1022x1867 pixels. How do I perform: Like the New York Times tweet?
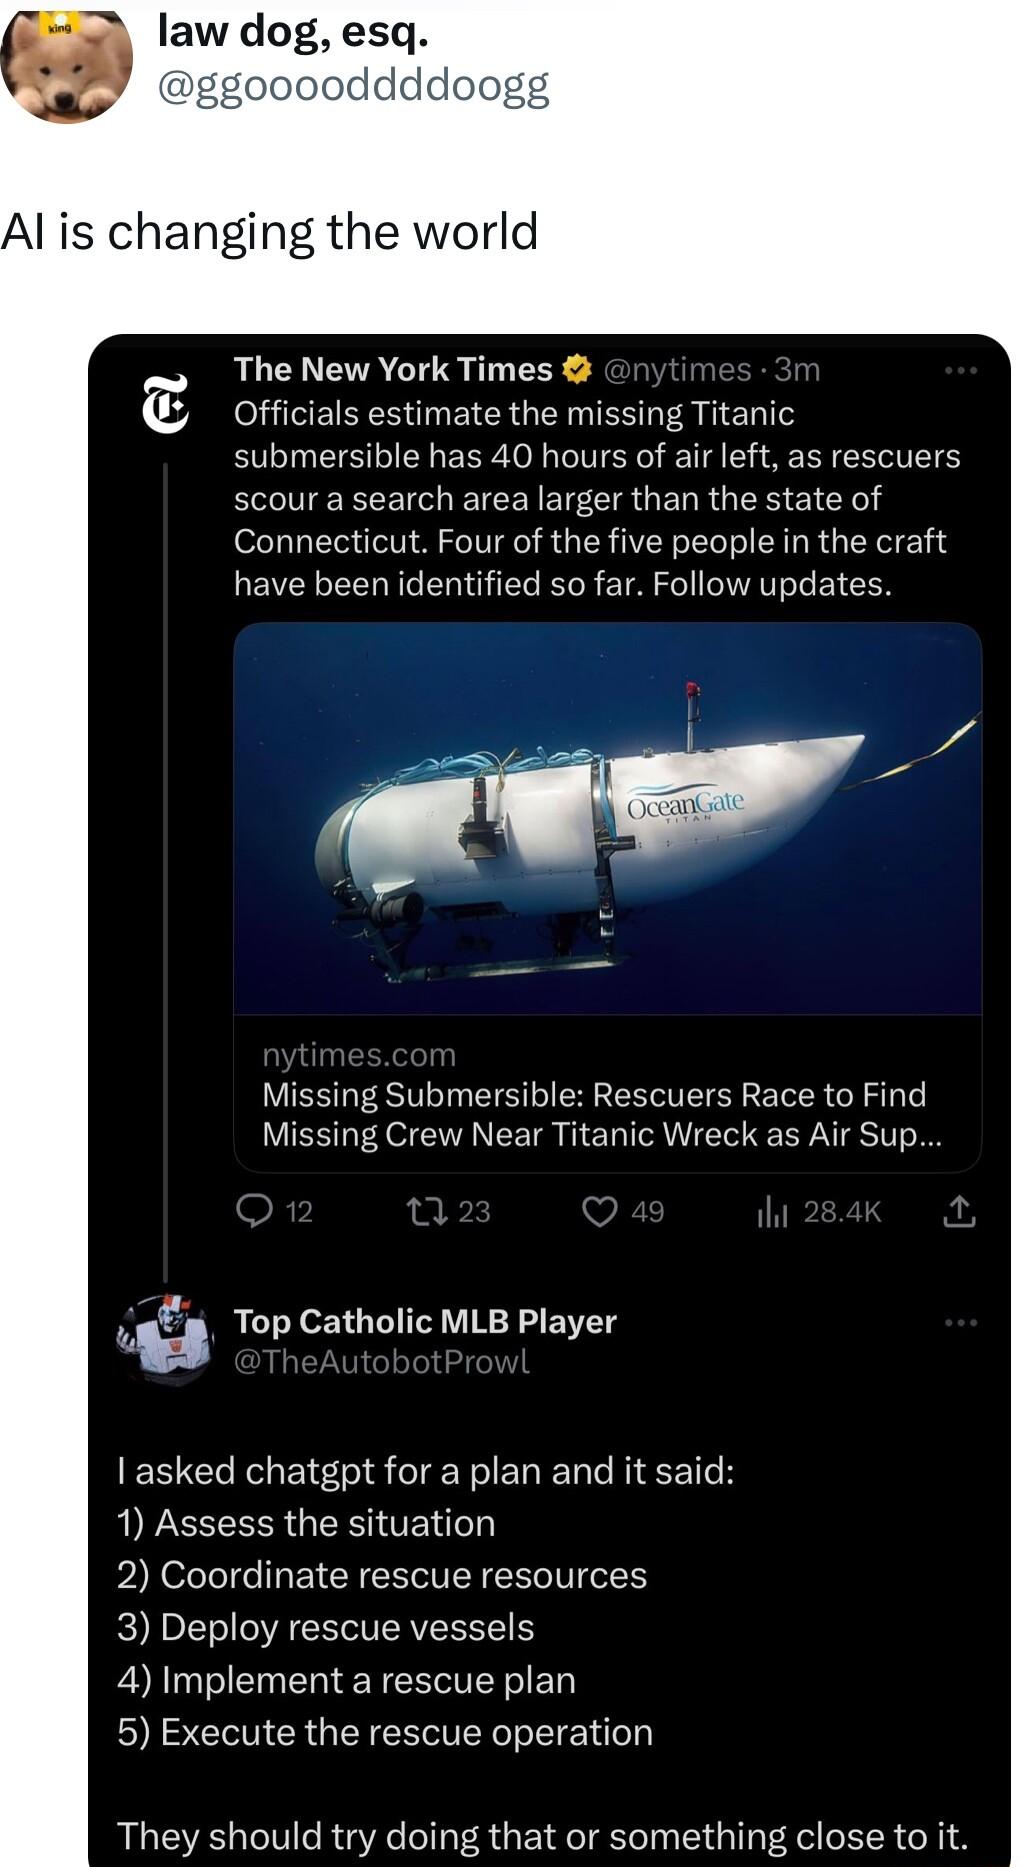pyautogui.click(x=599, y=1211)
